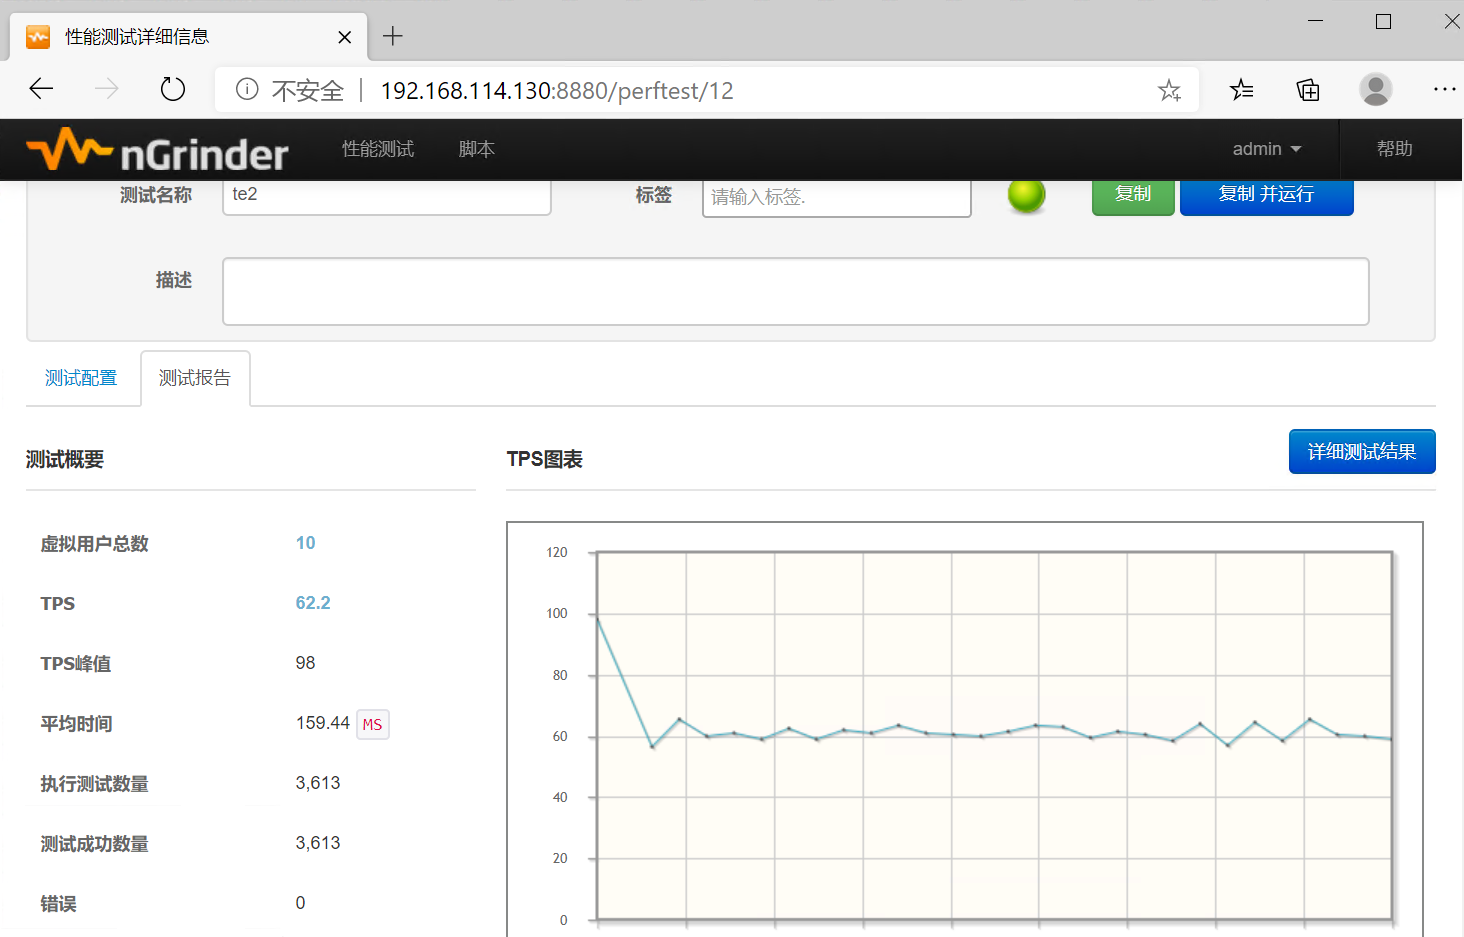
Task: Switch to the 测试配置 tab
Action: [81, 378]
